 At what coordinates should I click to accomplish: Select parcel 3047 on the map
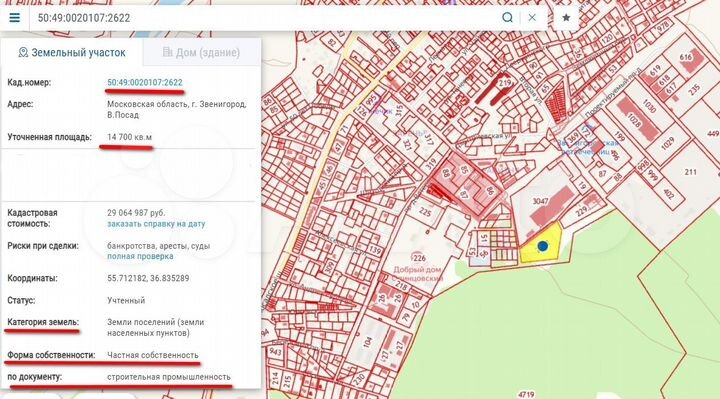click(x=540, y=201)
